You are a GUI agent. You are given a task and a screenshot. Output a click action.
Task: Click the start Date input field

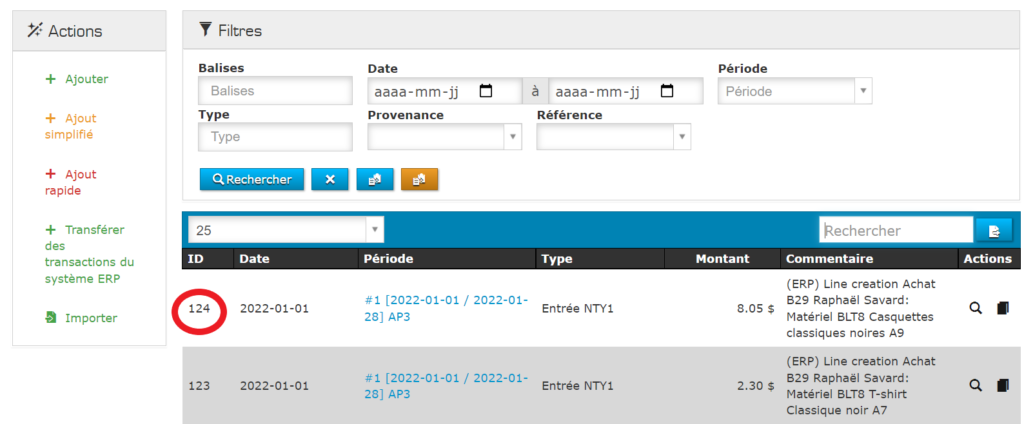[444, 91]
